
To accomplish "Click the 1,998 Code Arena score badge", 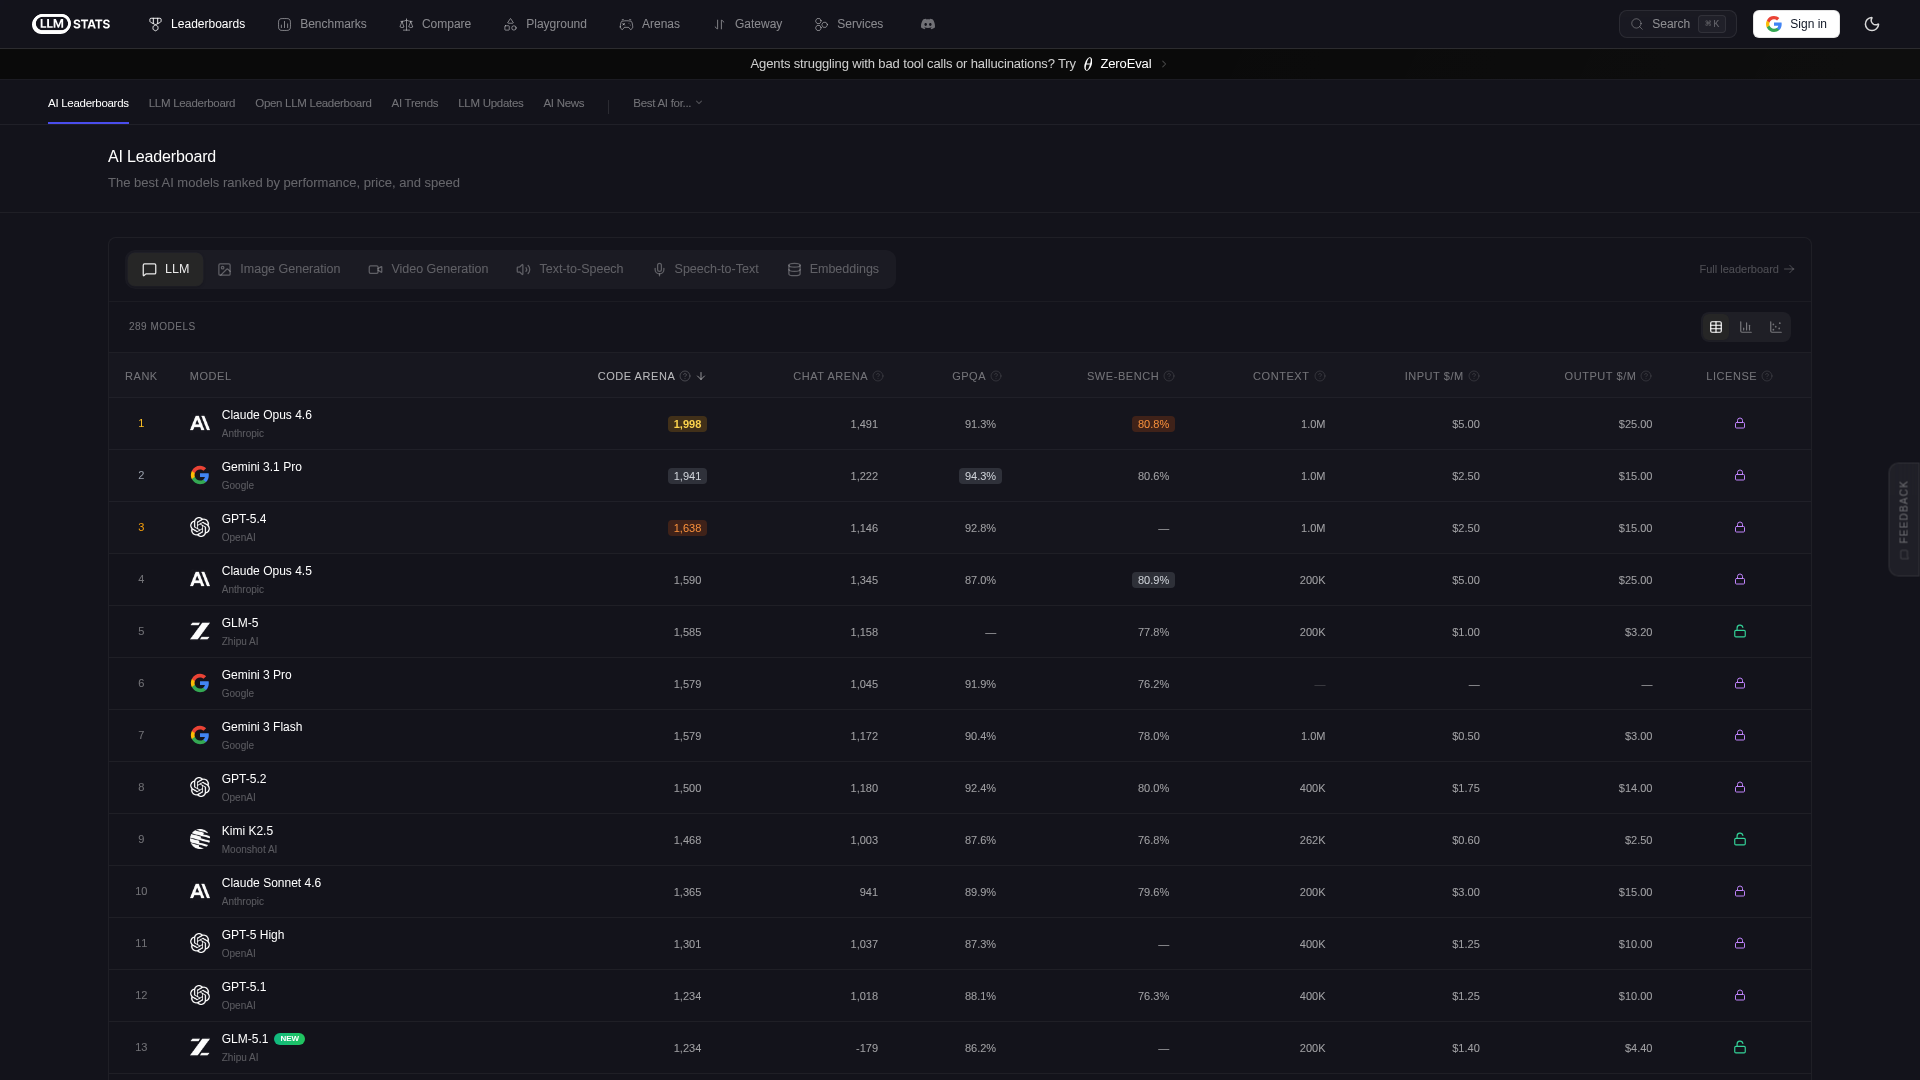I will click(x=687, y=424).
